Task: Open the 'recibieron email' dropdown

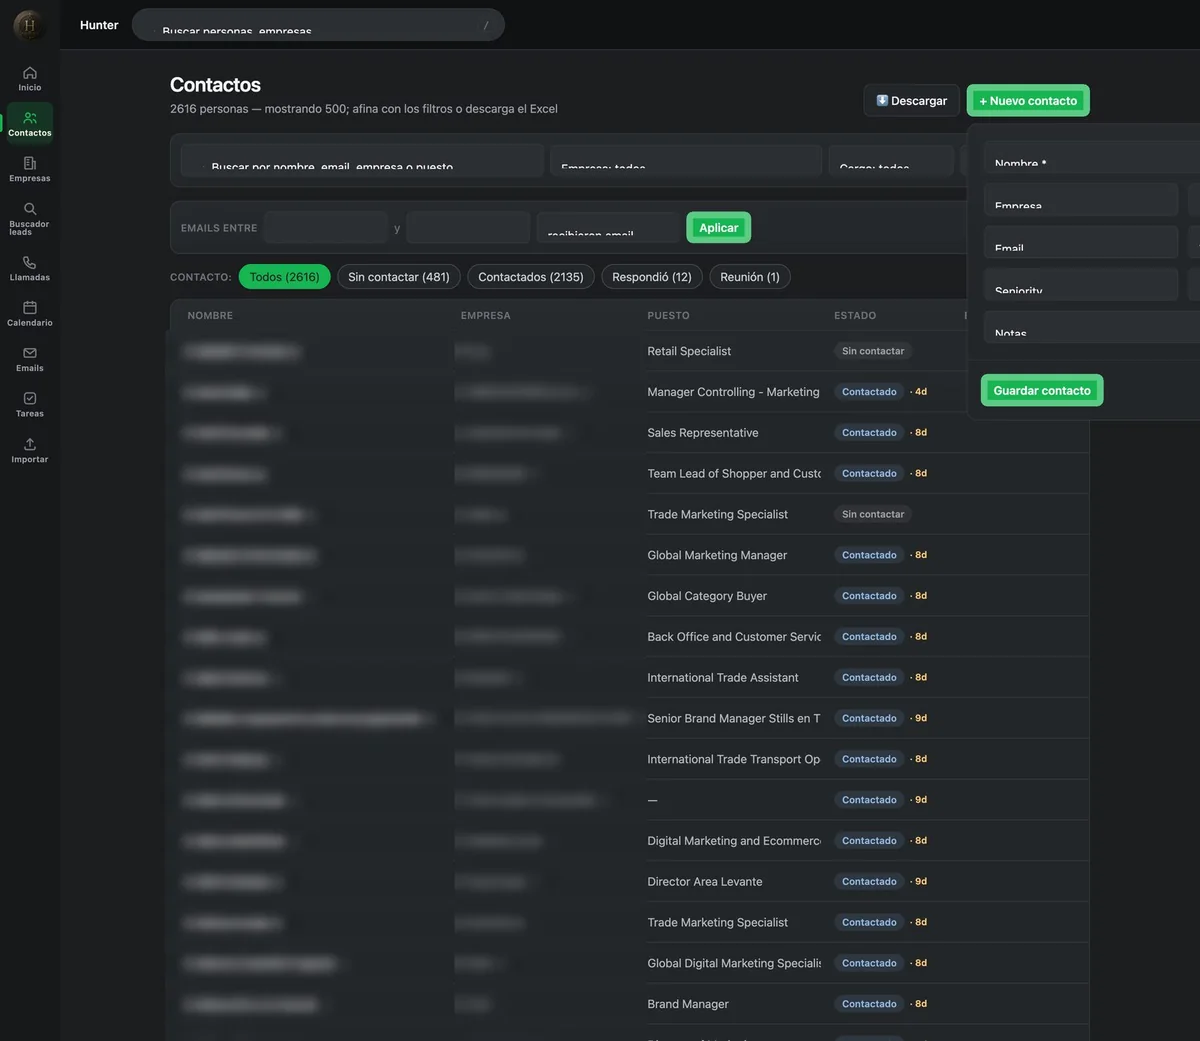Action: click(608, 228)
